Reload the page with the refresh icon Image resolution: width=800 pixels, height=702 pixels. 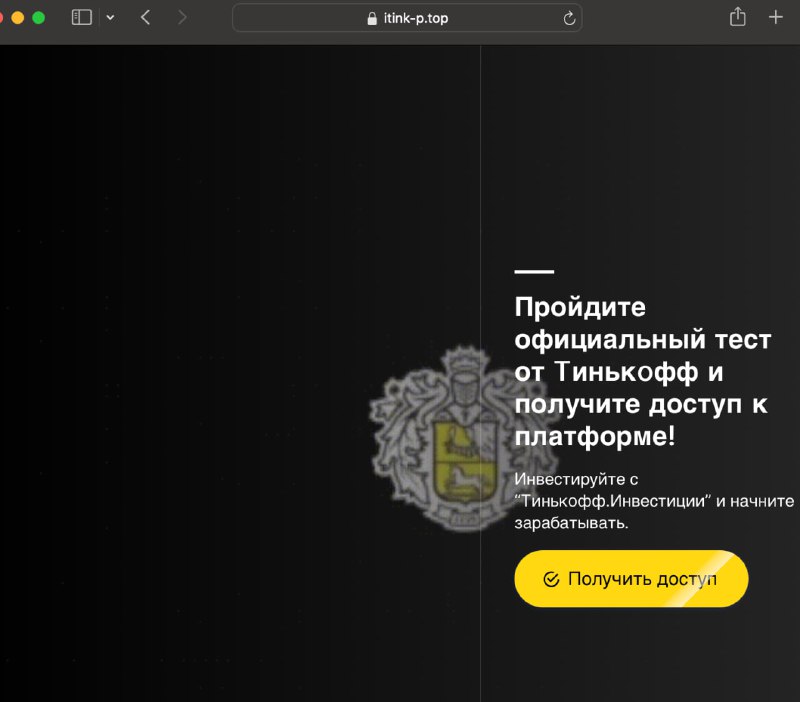pyautogui.click(x=569, y=19)
